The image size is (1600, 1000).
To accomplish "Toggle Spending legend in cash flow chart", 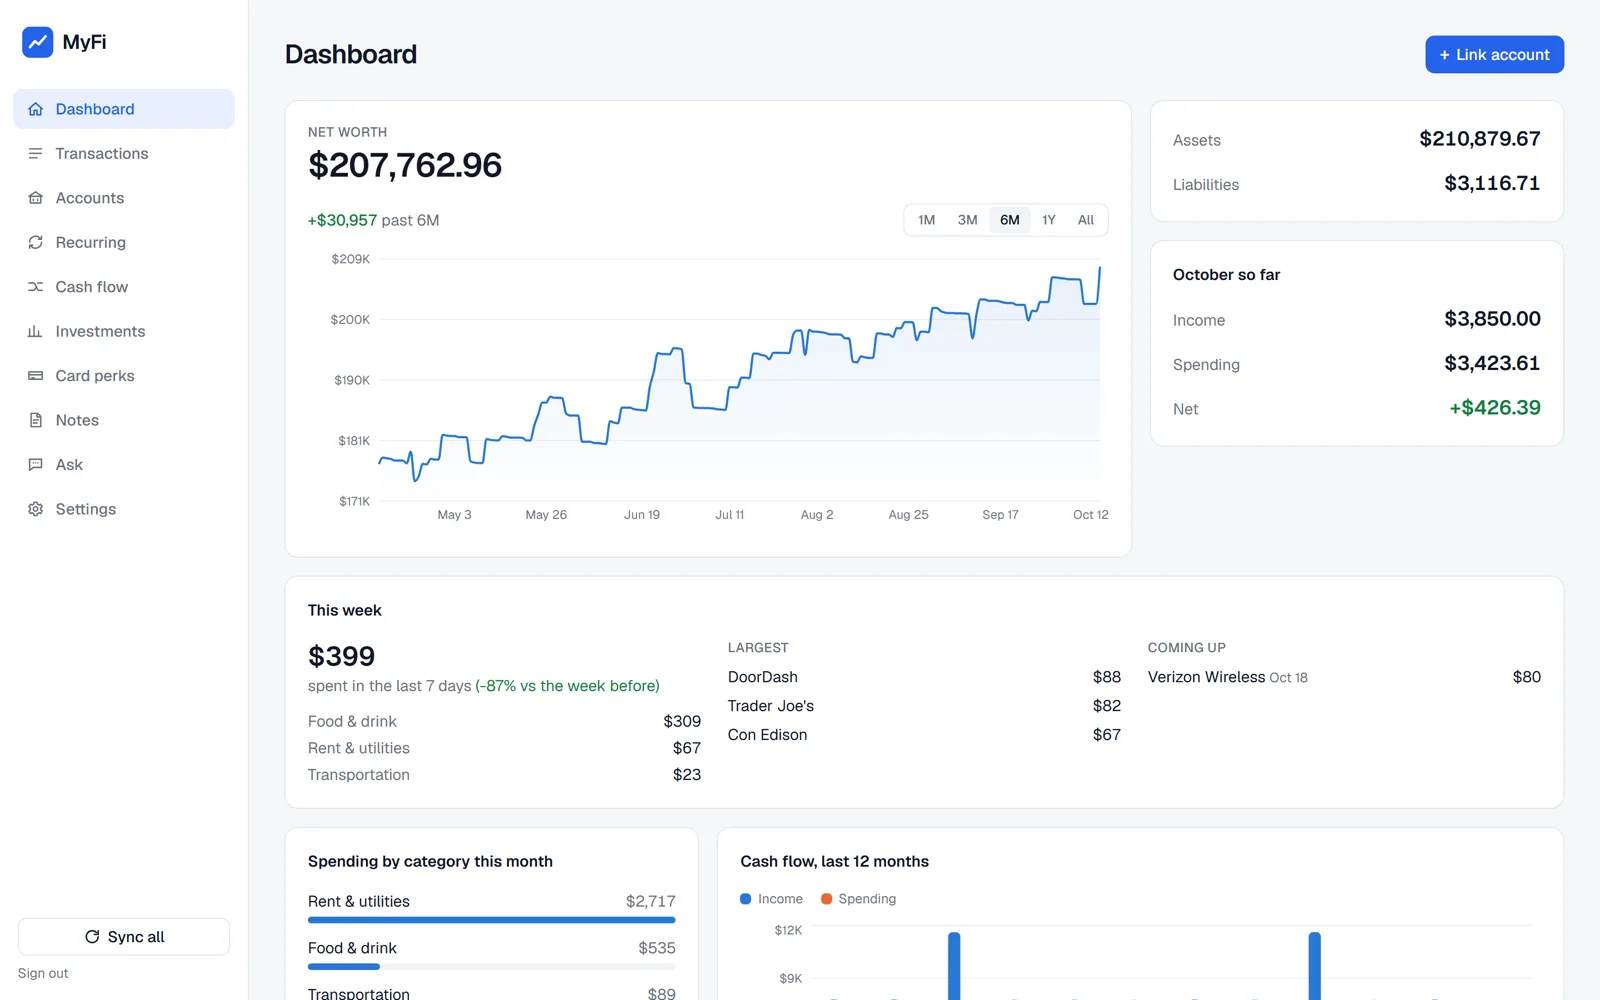I will (858, 899).
